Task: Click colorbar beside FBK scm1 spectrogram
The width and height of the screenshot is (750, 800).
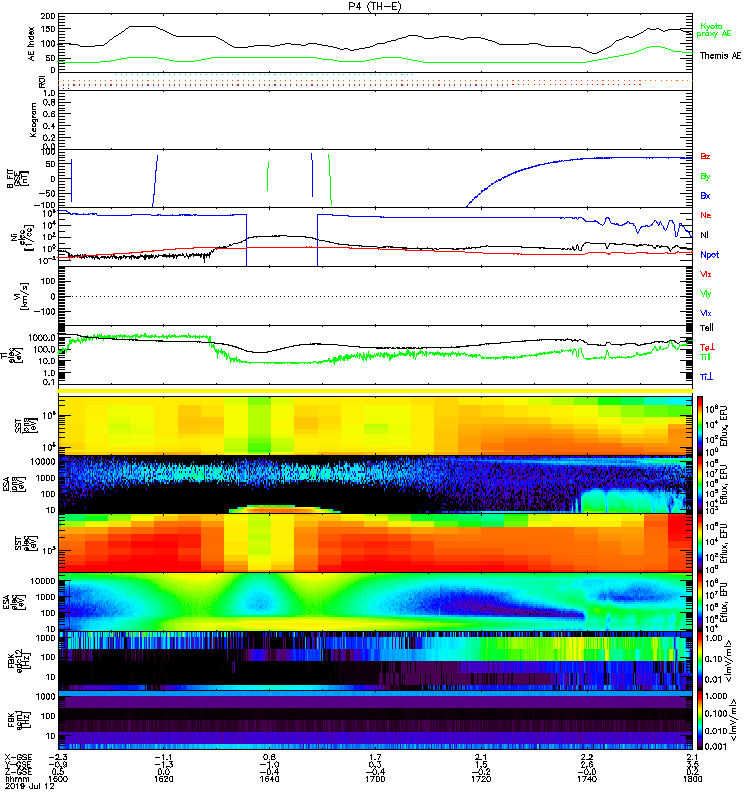Action: coord(700,720)
